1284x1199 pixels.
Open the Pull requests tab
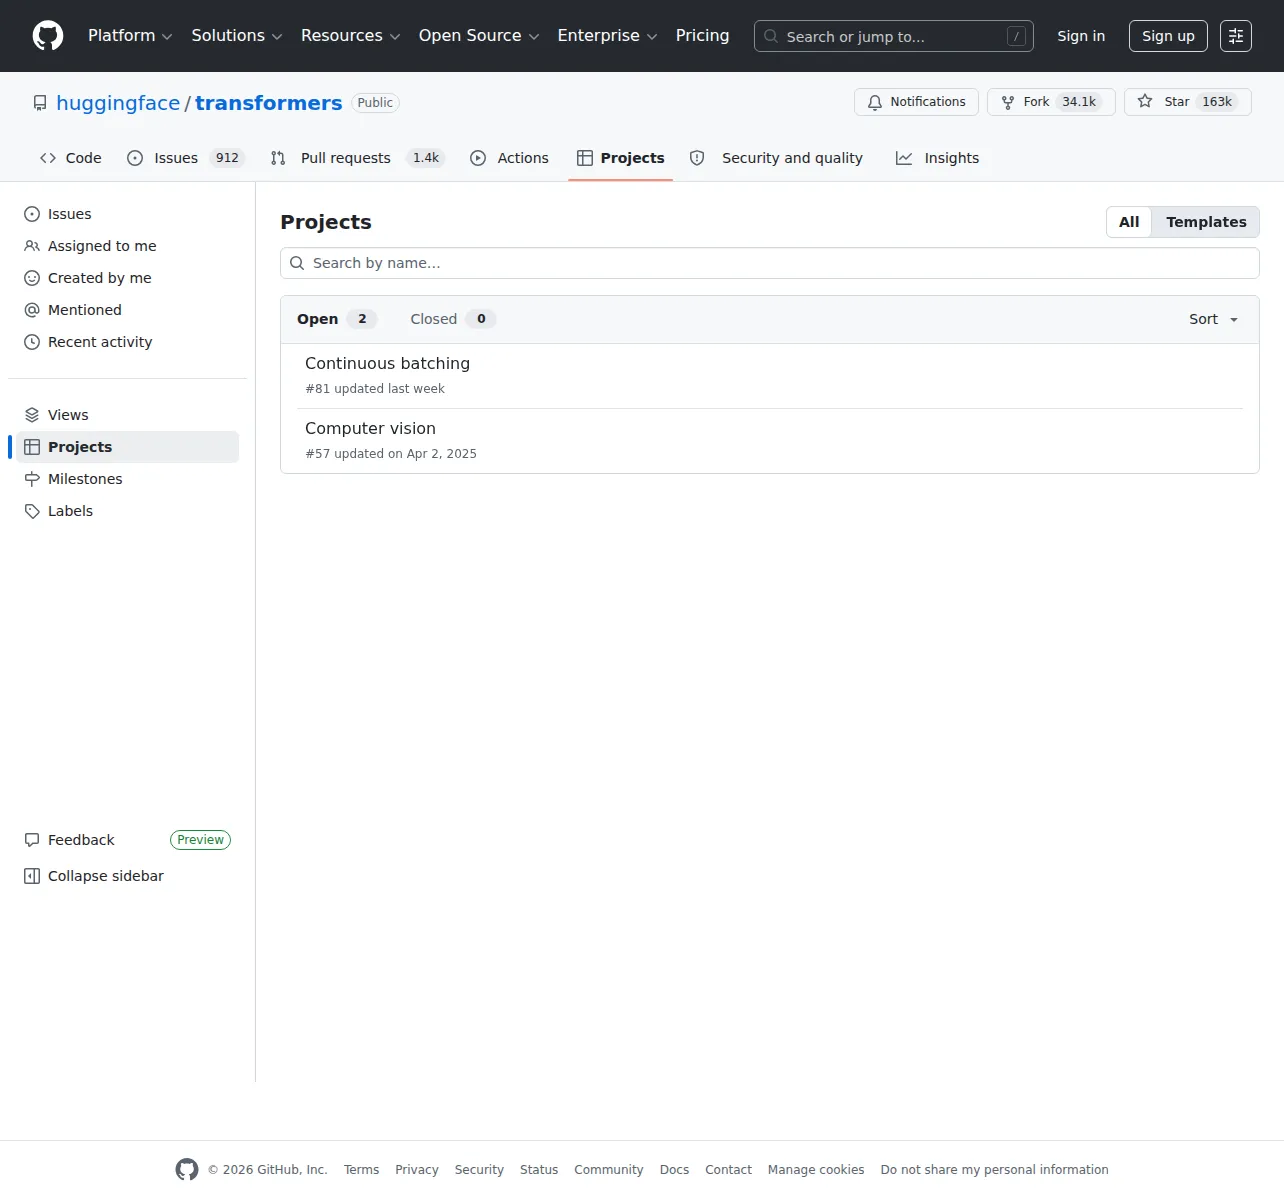click(357, 158)
